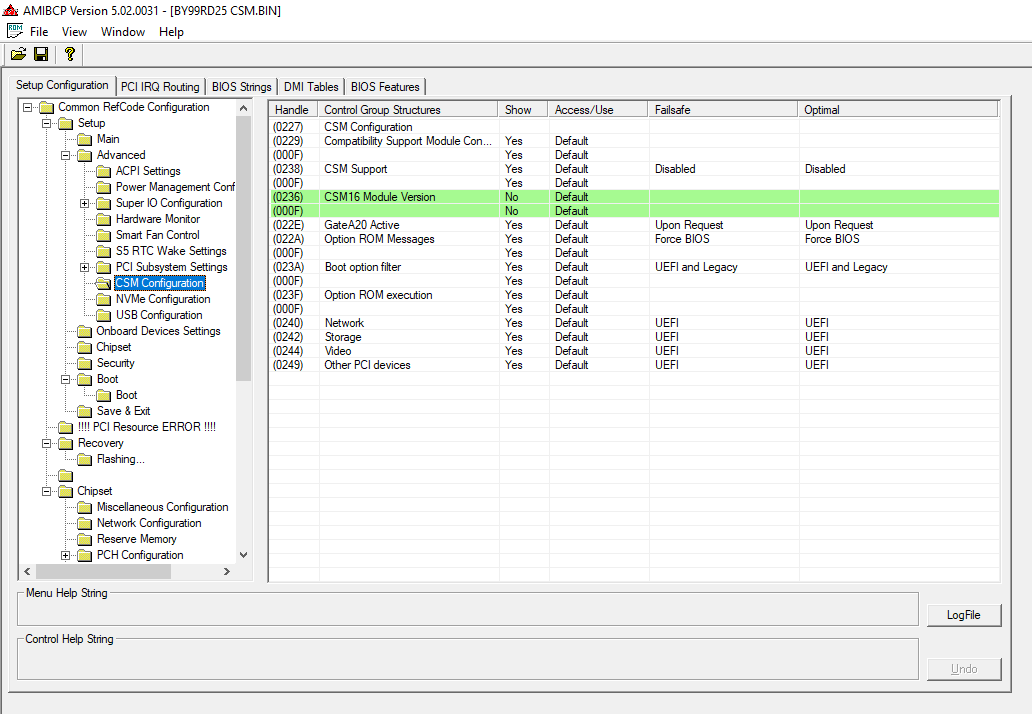Screen dimensions: 1032x714
Task: Click the open folder icon of CSM Configuration
Action: (103, 283)
